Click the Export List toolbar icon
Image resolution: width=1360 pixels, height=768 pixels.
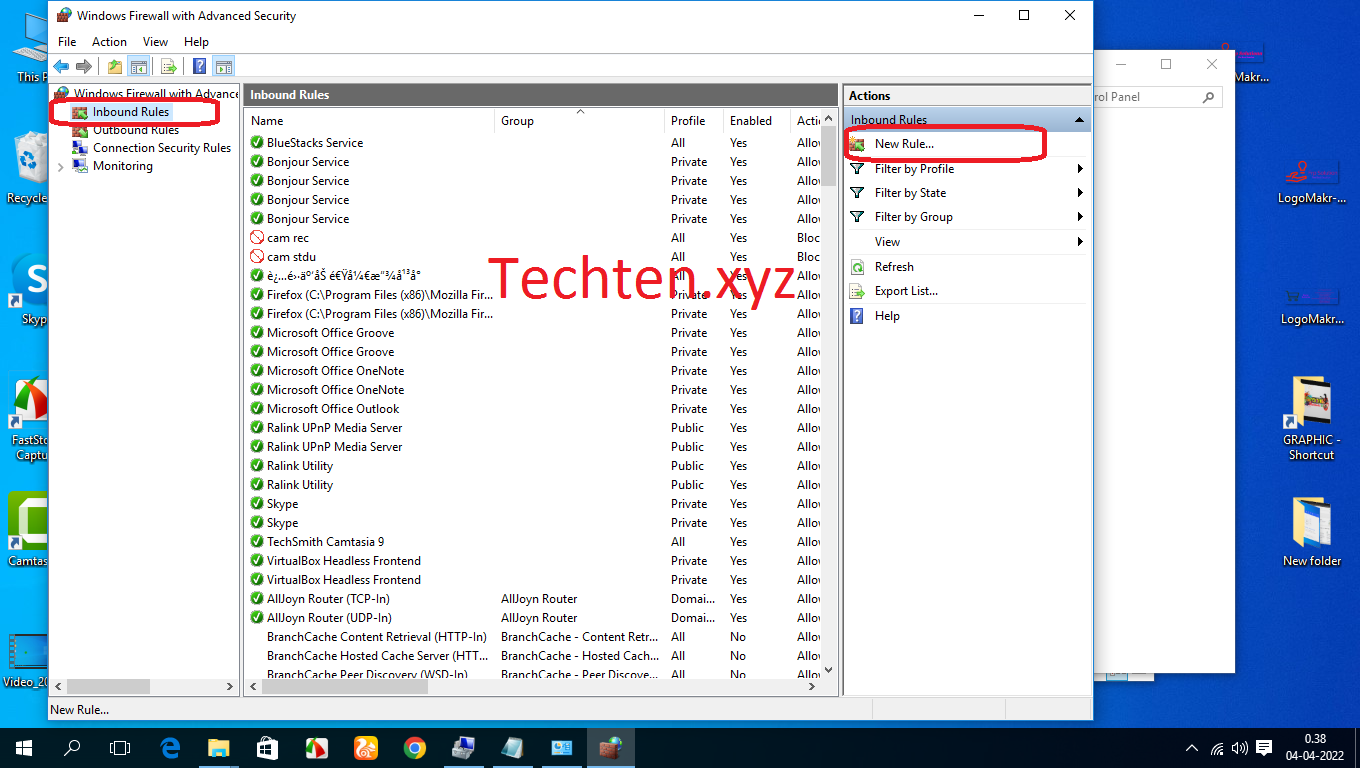[x=169, y=67]
